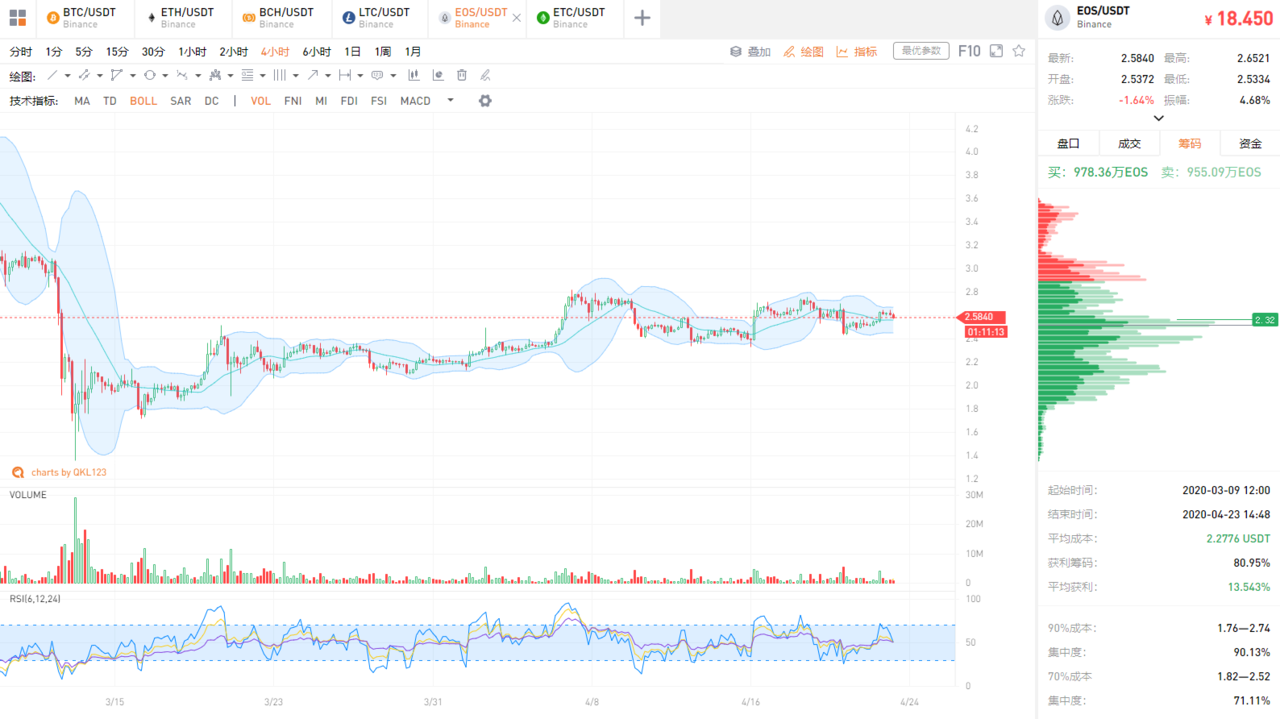Image resolution: width=1280 pixels, height=719 pixels.
Task: Expand more price stats chevron
Action: point(1158,118)
